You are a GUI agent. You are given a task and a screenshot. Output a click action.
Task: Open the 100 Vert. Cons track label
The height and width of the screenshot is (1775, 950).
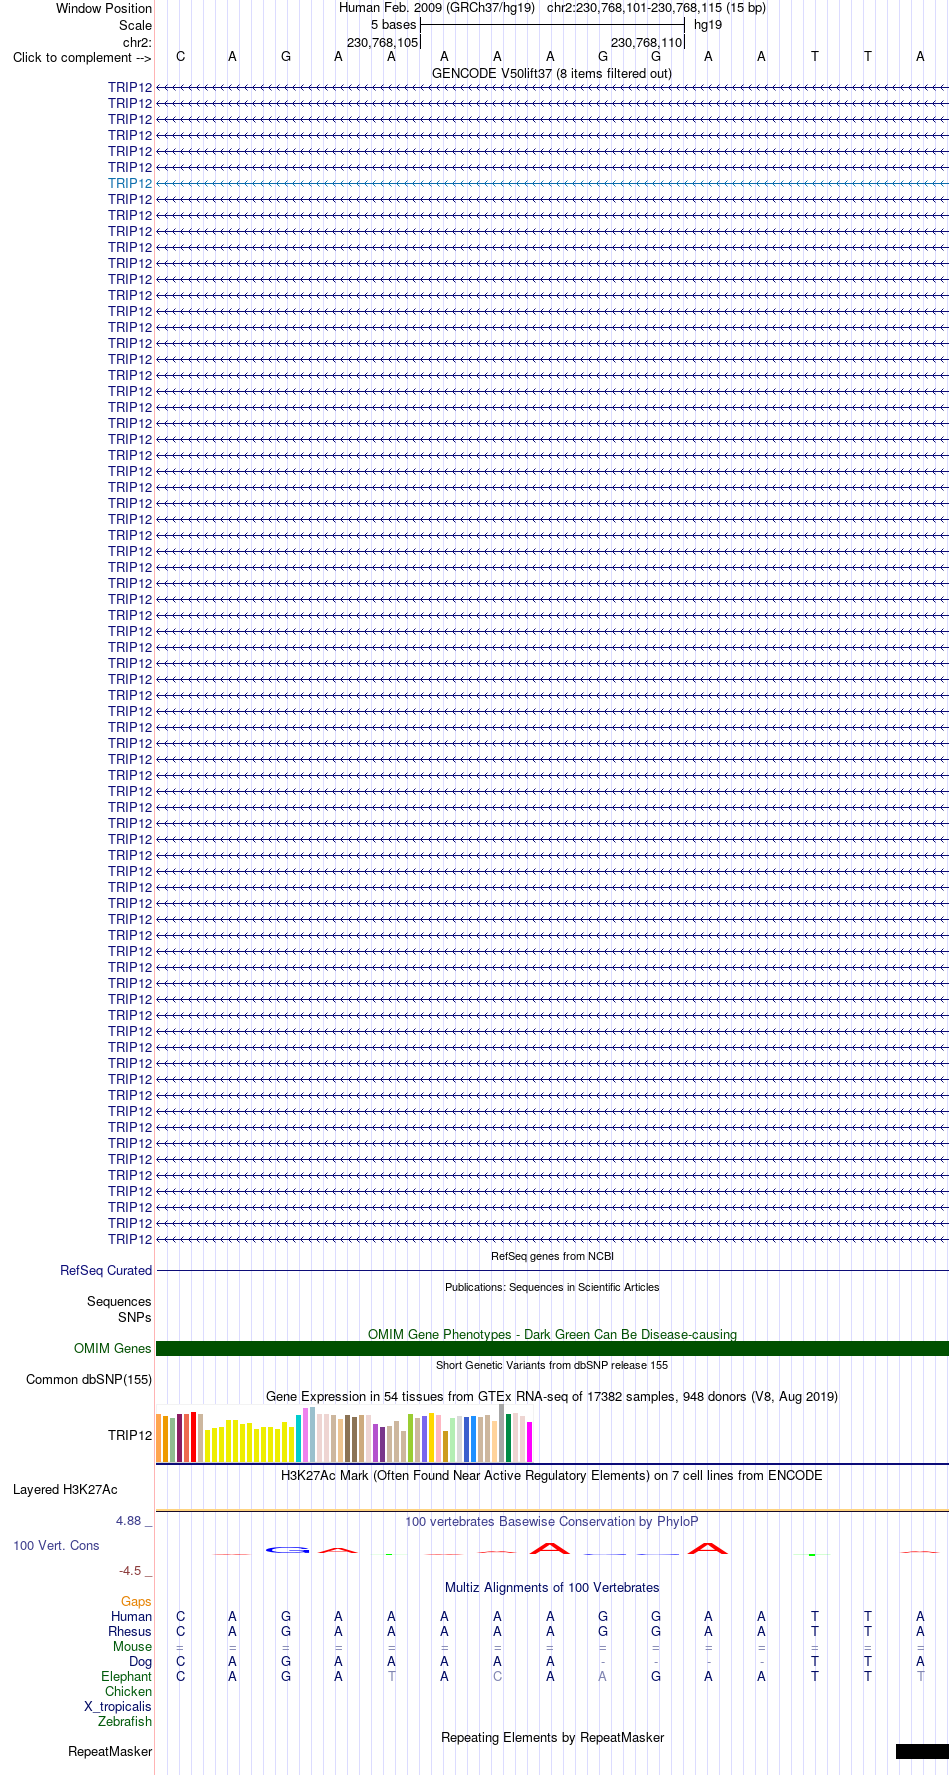coord(56,1545)
